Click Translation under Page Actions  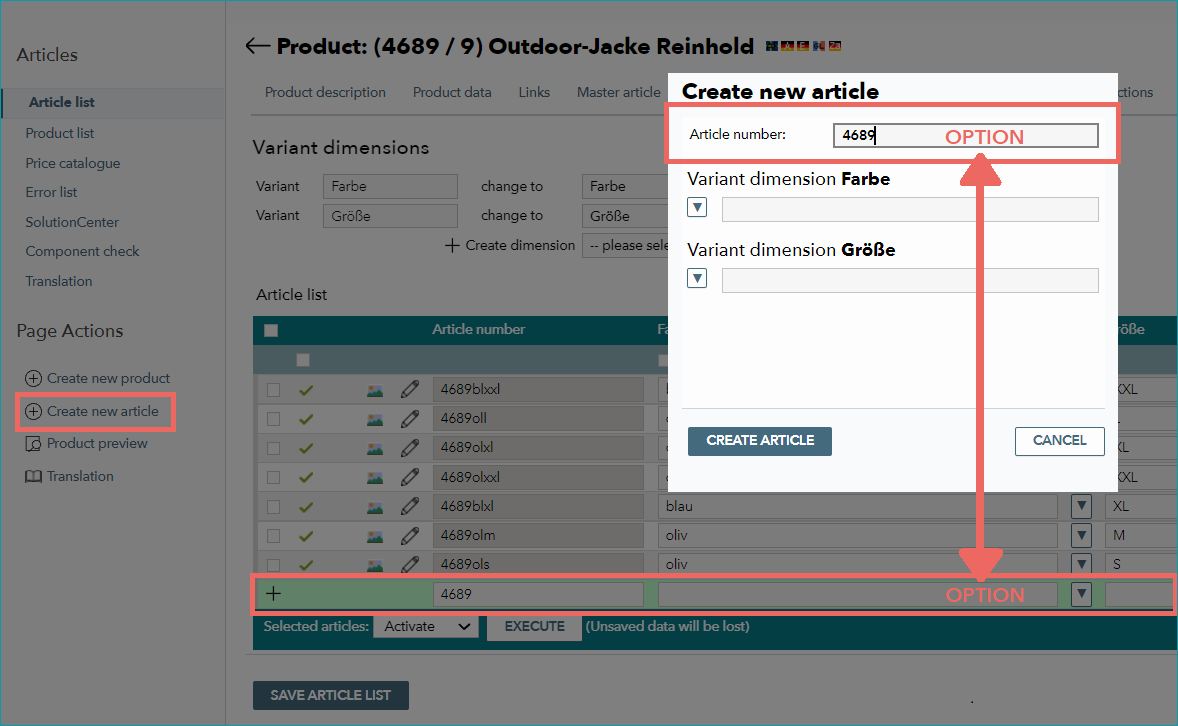[x=69, y=476]
